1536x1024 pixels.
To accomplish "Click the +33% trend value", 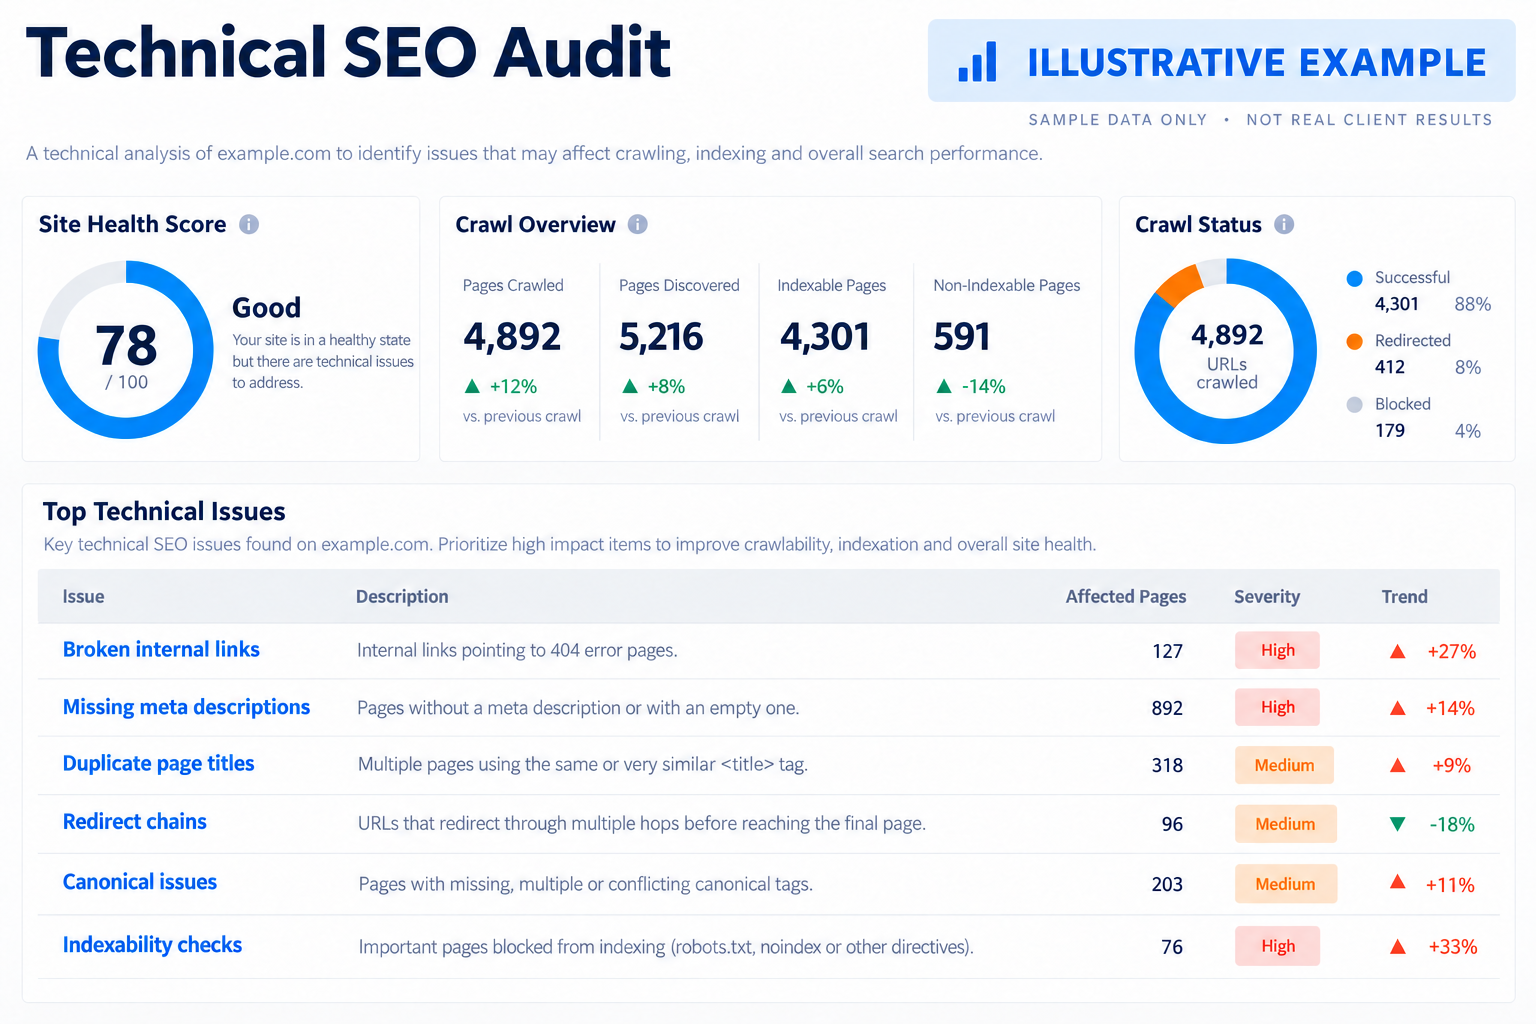I will pyautogui.click(x=1453, y=947).
